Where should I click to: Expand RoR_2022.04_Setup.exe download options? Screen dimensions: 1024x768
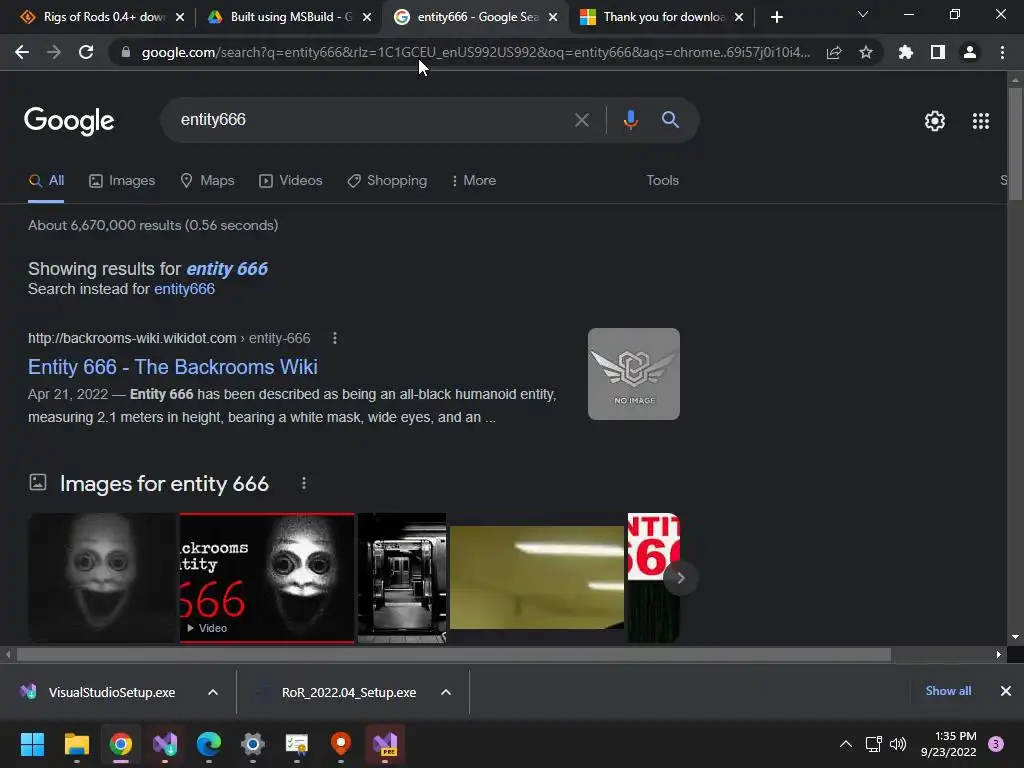tap(446, 692)
